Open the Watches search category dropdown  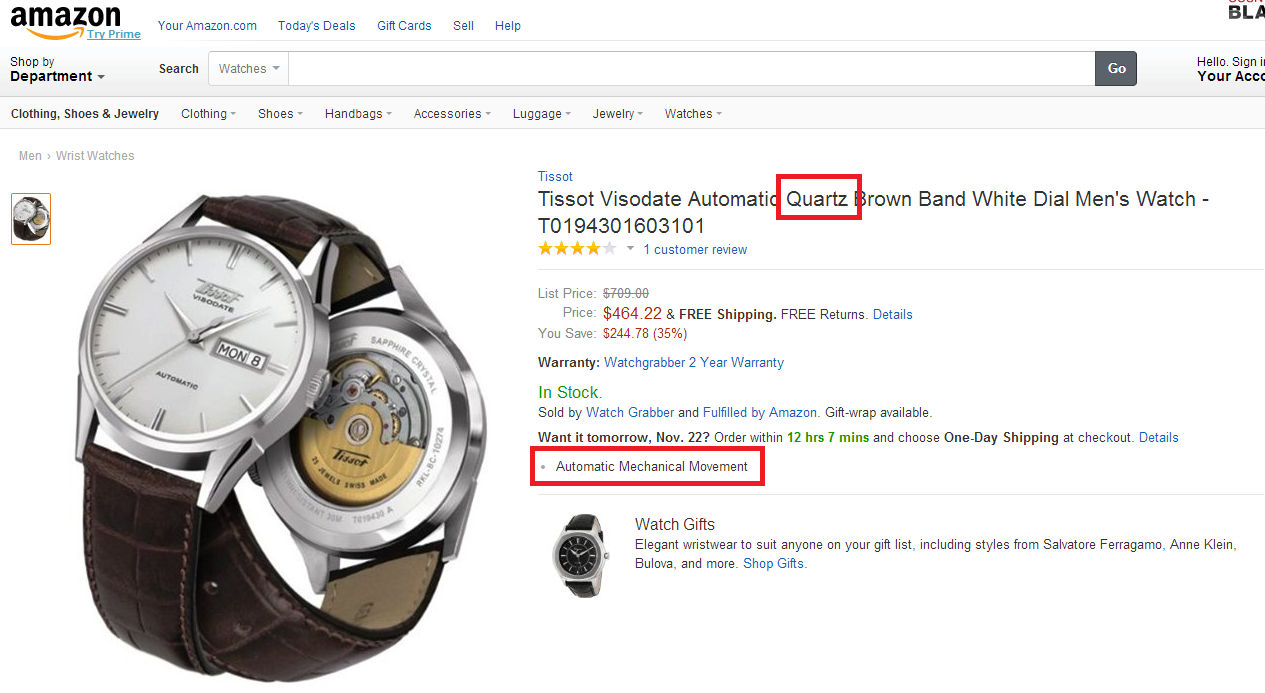(x=248, y=69)
